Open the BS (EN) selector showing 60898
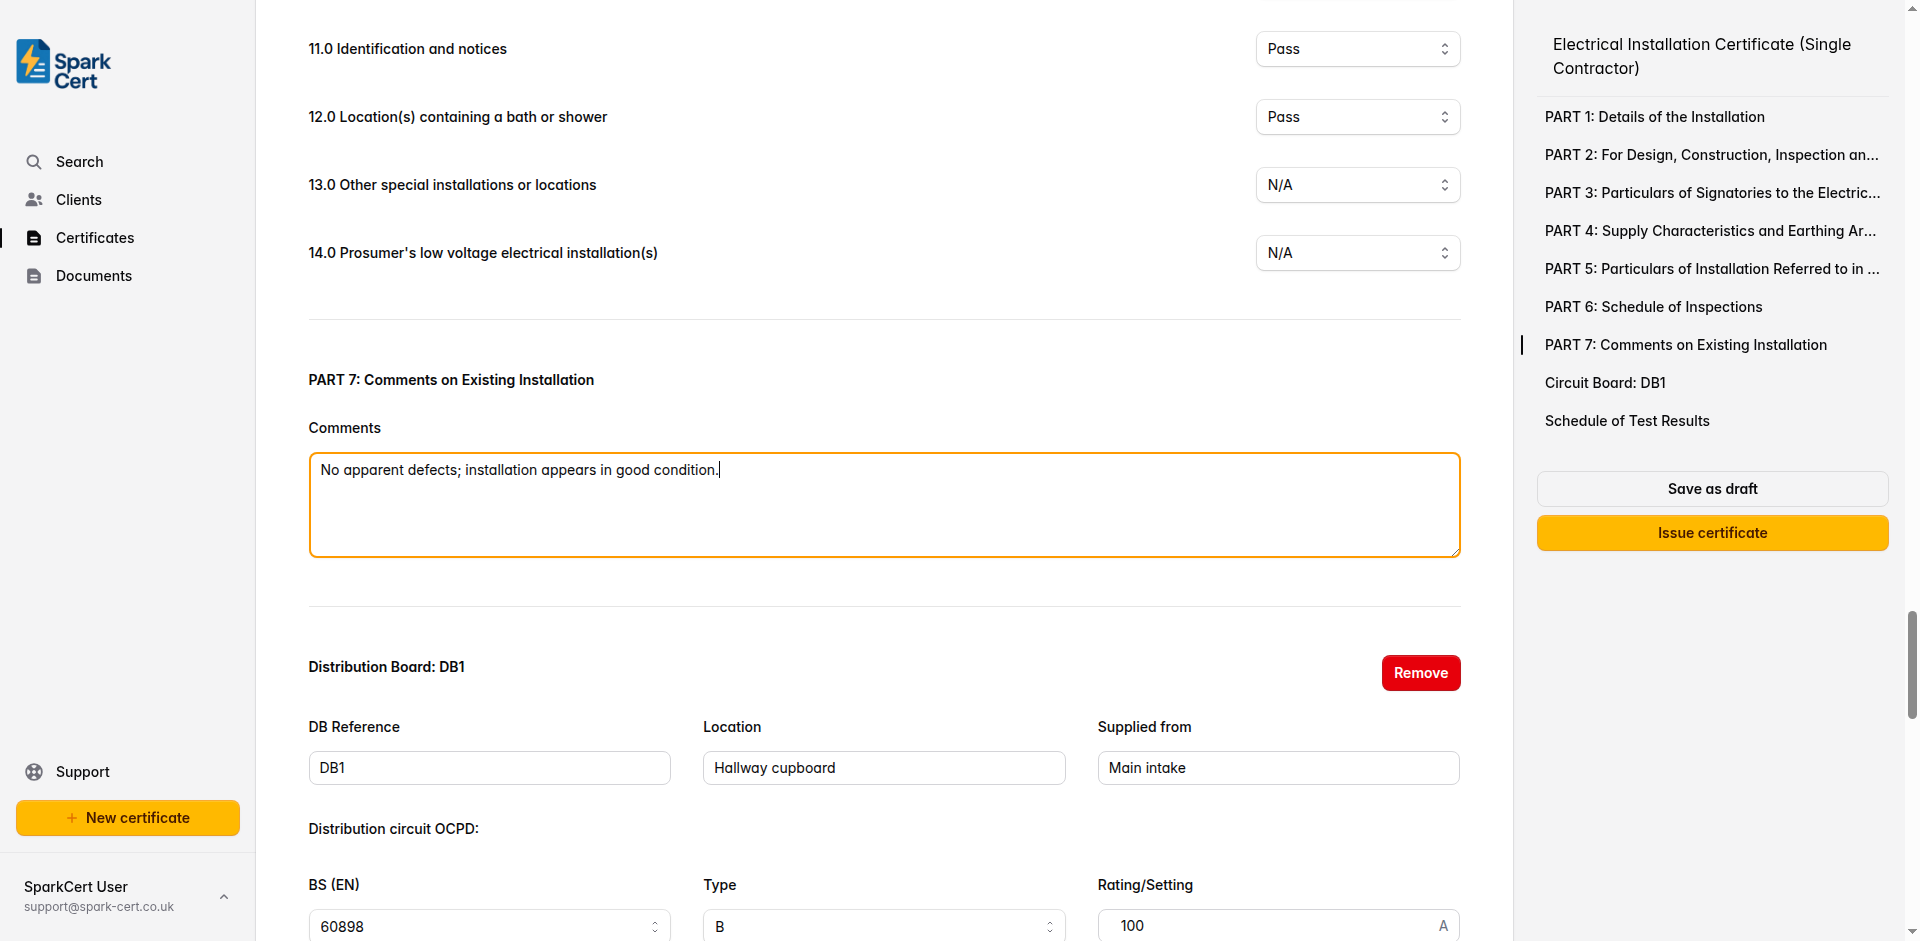The width and height of the screenshot is (1920, 941). [489, 925]
